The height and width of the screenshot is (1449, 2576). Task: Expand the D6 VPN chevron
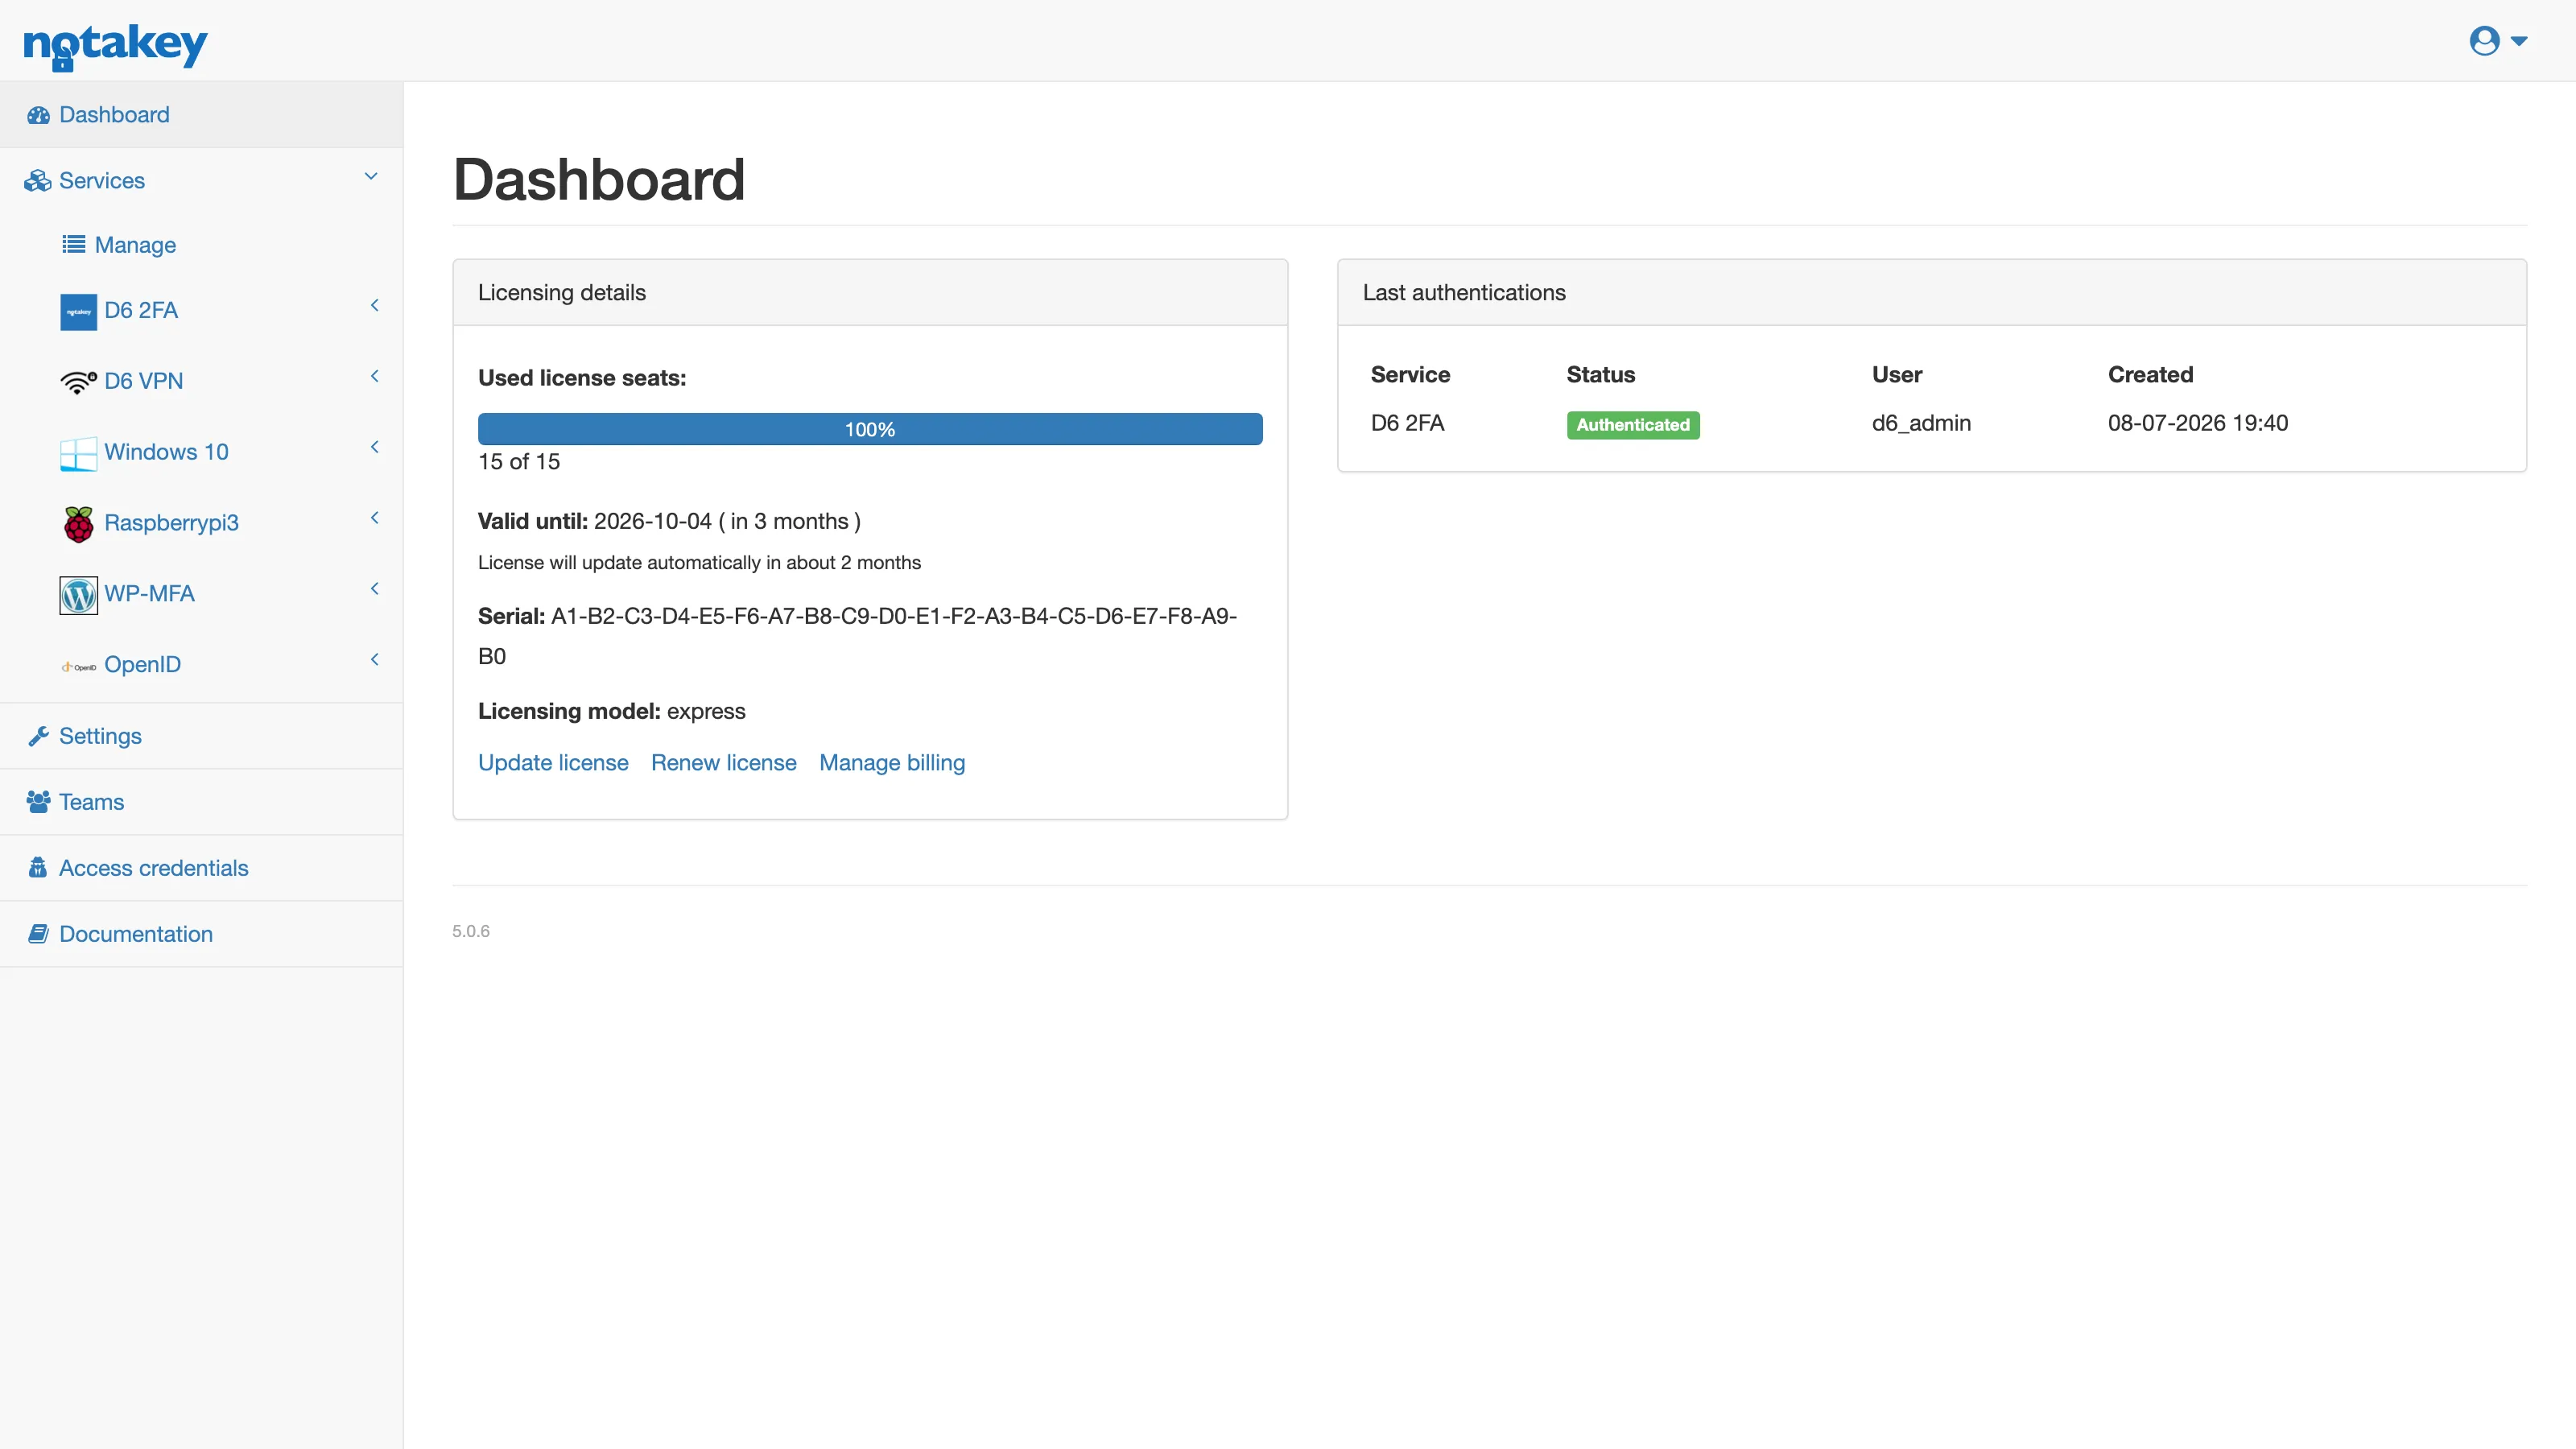[375, 376]
